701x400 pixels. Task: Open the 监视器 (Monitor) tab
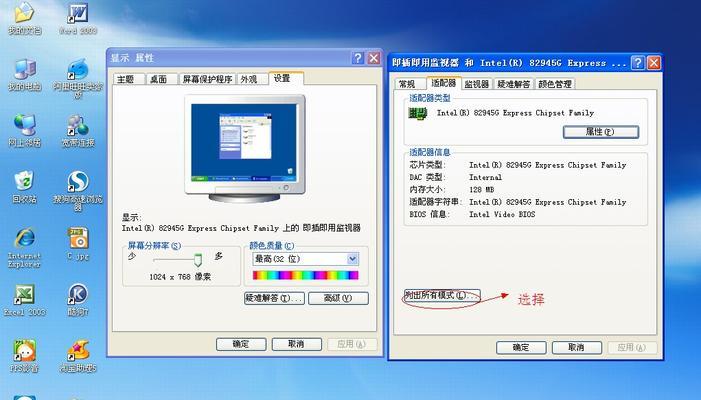pos(477,84)
